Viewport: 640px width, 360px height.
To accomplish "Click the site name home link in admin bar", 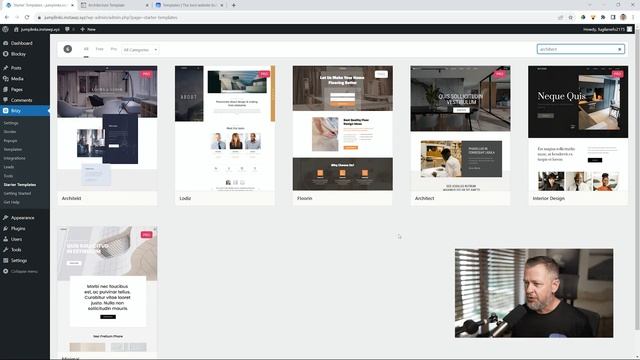I will point(37,29).
